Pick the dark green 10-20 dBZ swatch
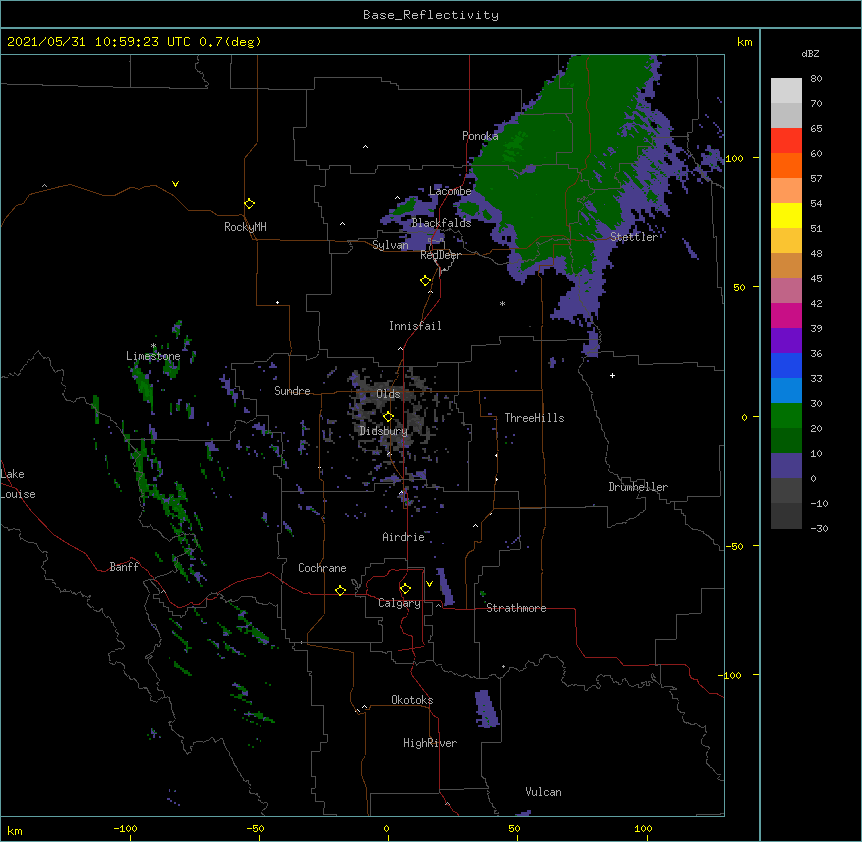The height and width of the screenshot is (842, 862). pos(786,441)
